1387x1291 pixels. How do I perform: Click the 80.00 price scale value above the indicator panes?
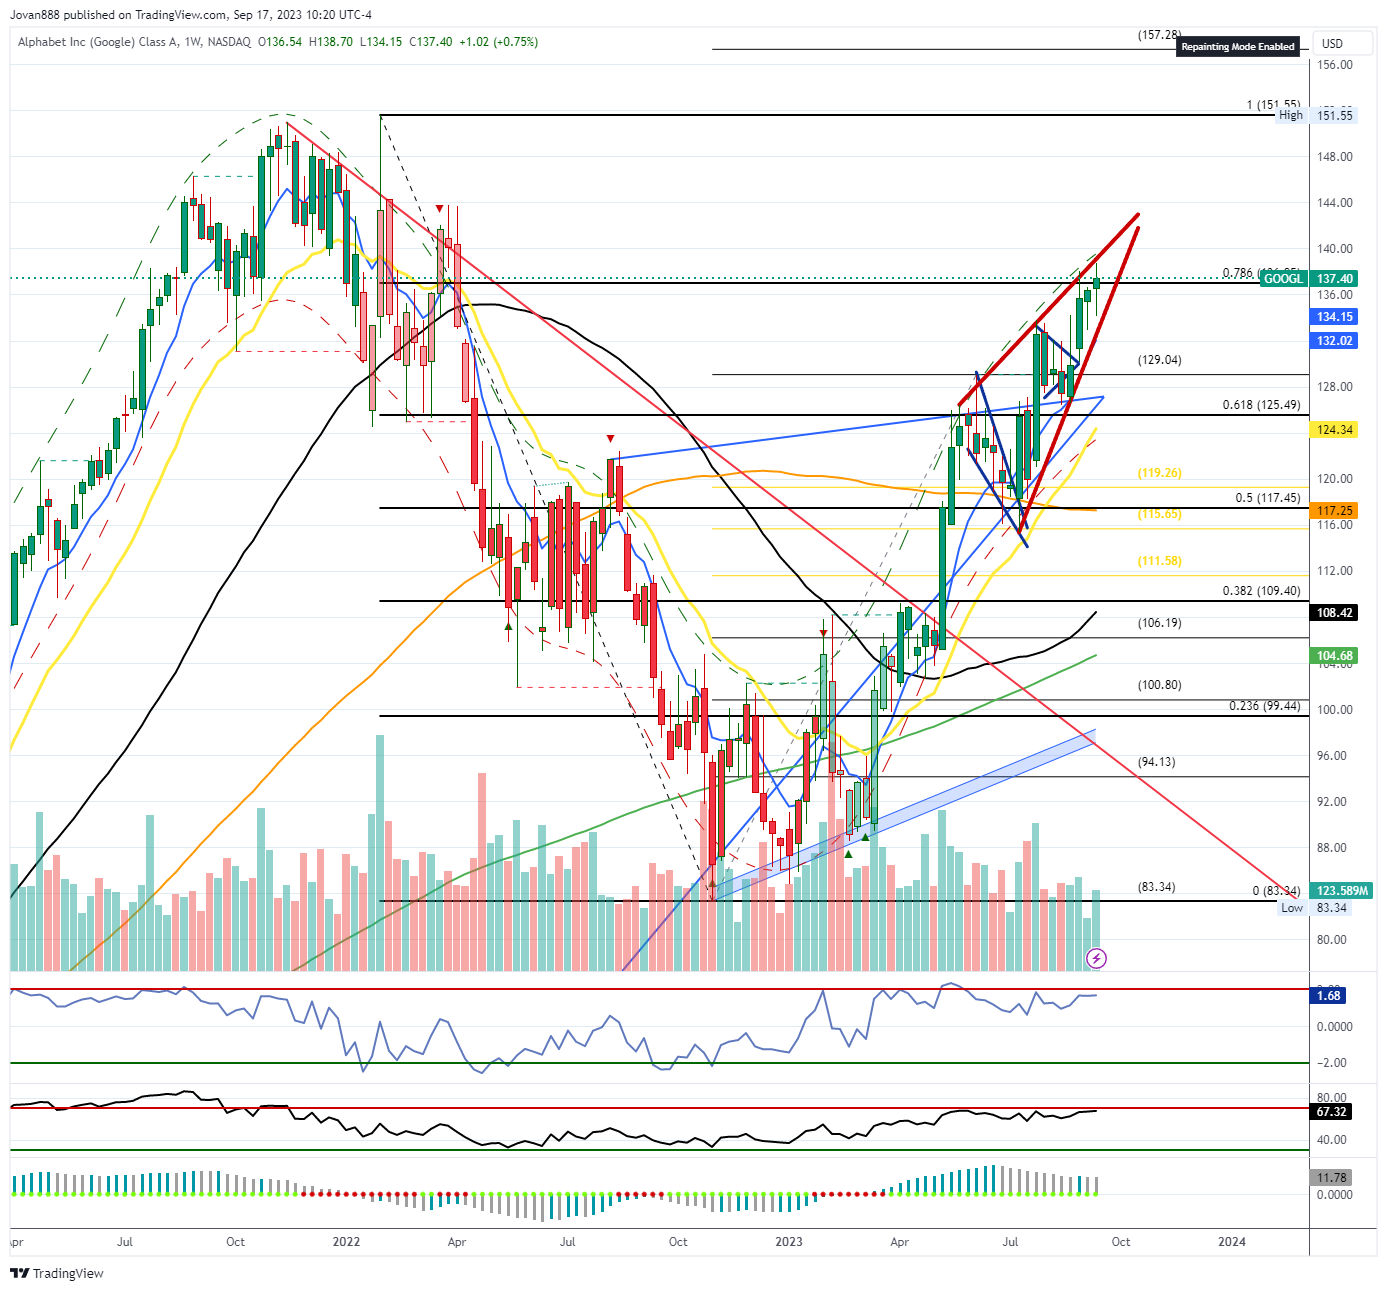tap(1331, 940)
